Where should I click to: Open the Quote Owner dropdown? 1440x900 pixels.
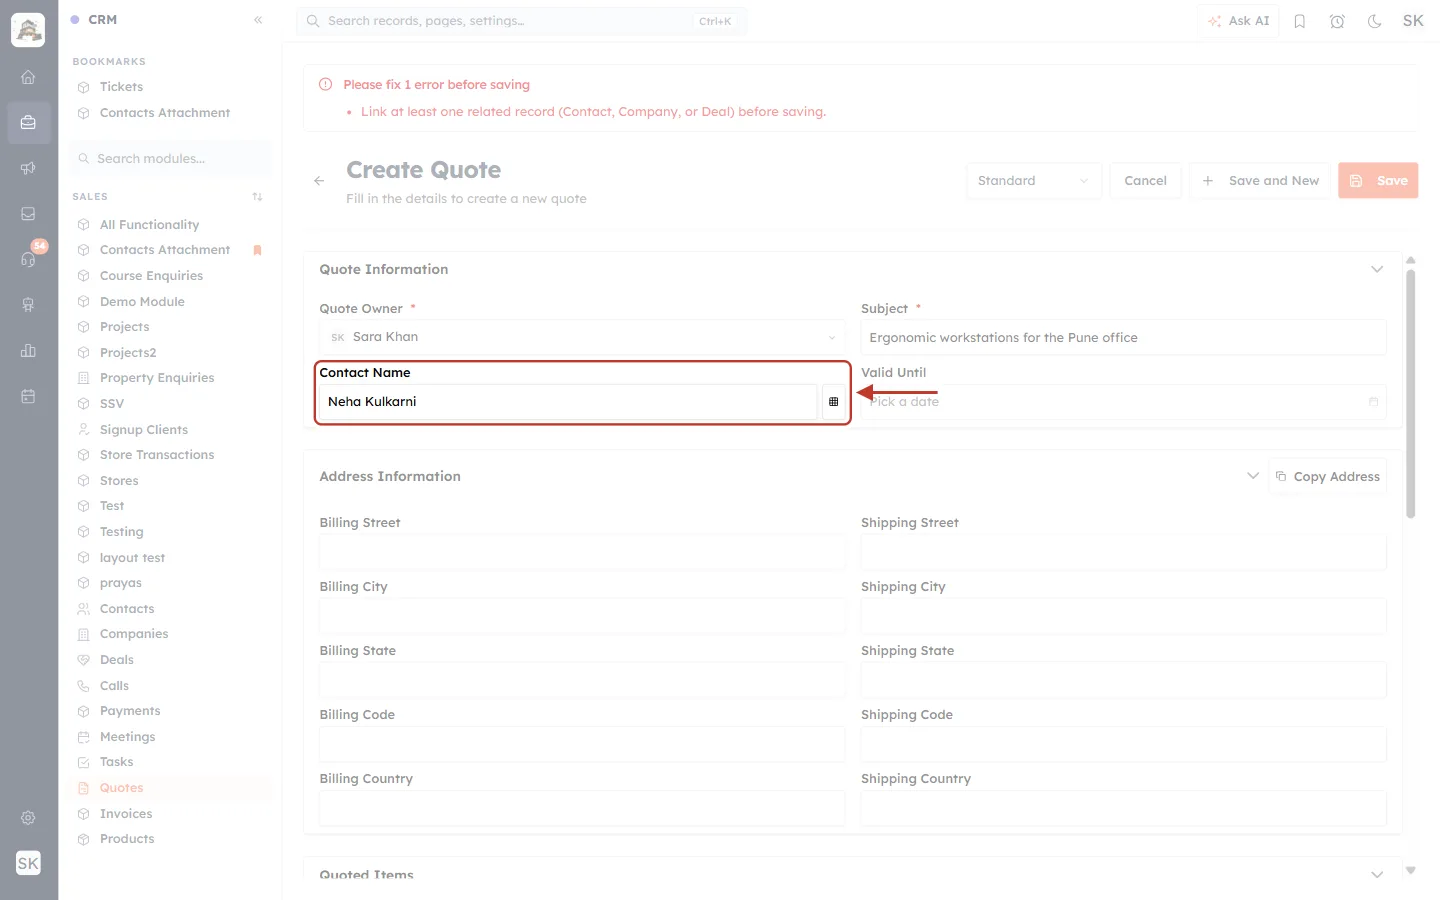(x=582, y=338)
